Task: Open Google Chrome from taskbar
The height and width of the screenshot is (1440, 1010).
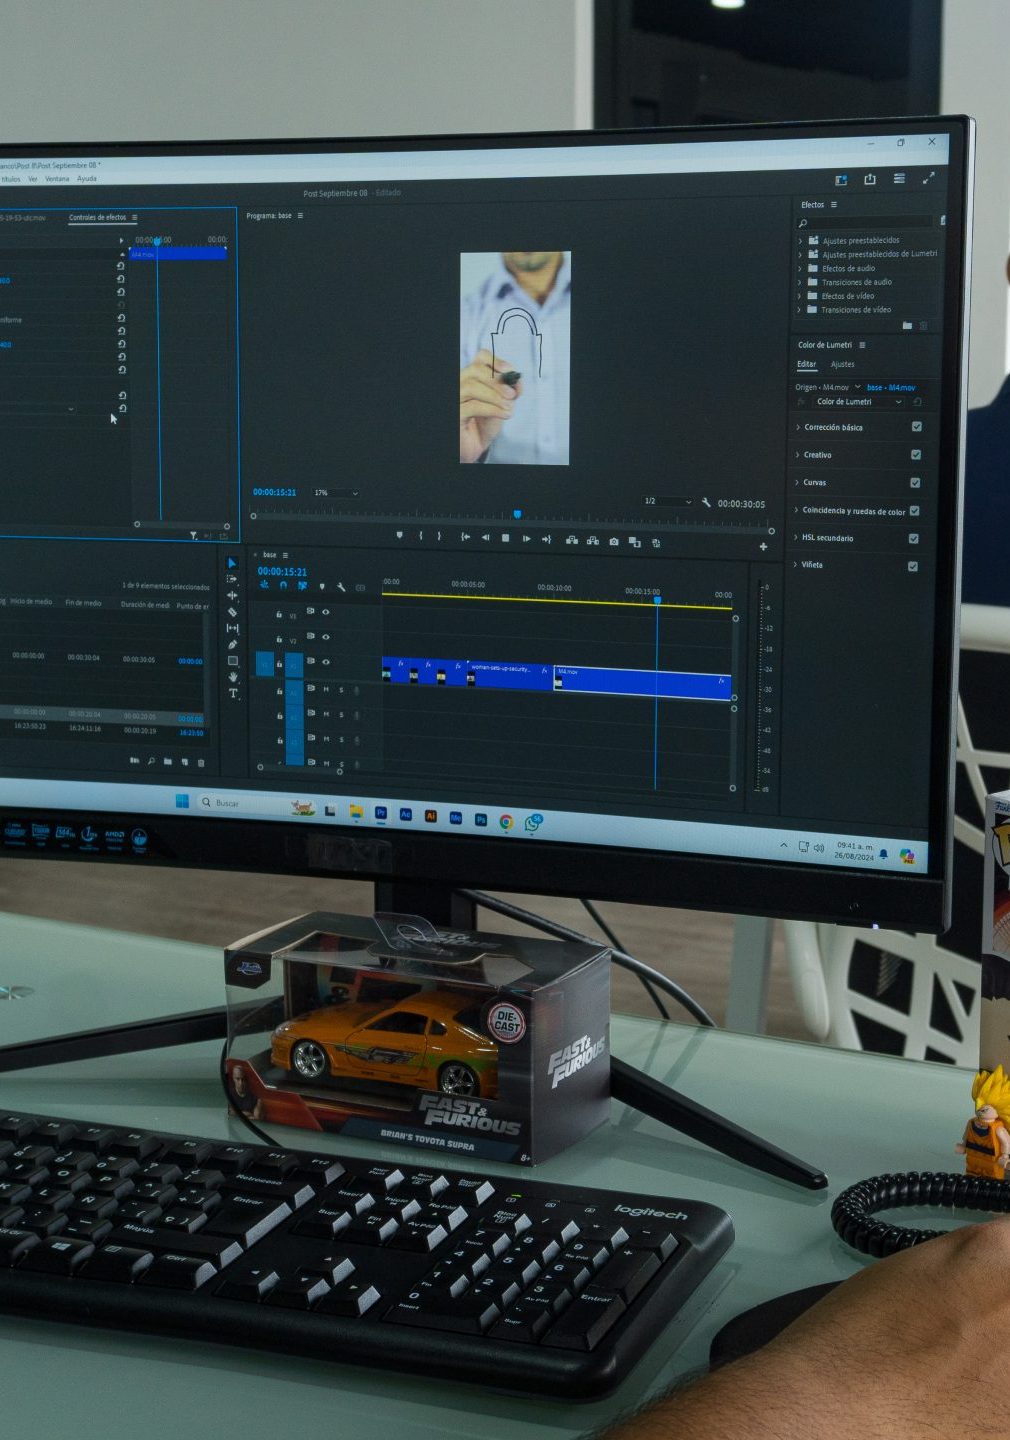Action: coord(506,821)
